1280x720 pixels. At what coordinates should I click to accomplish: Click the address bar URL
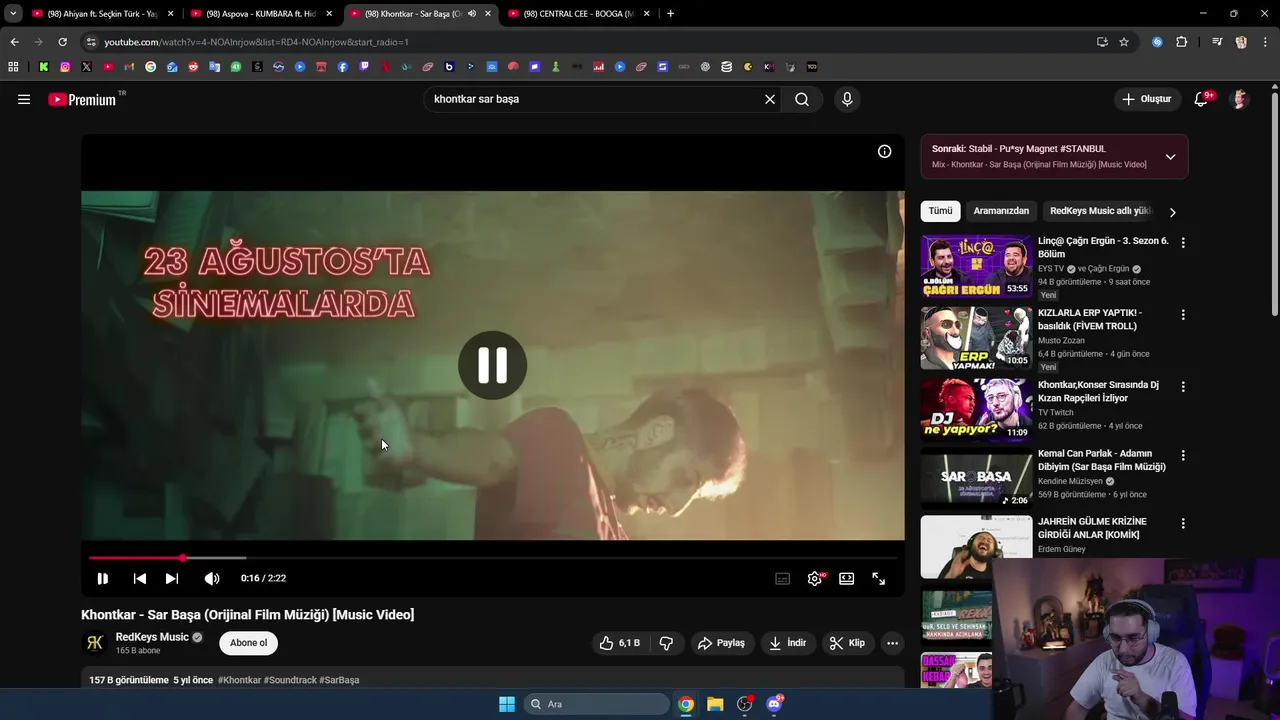256,42
